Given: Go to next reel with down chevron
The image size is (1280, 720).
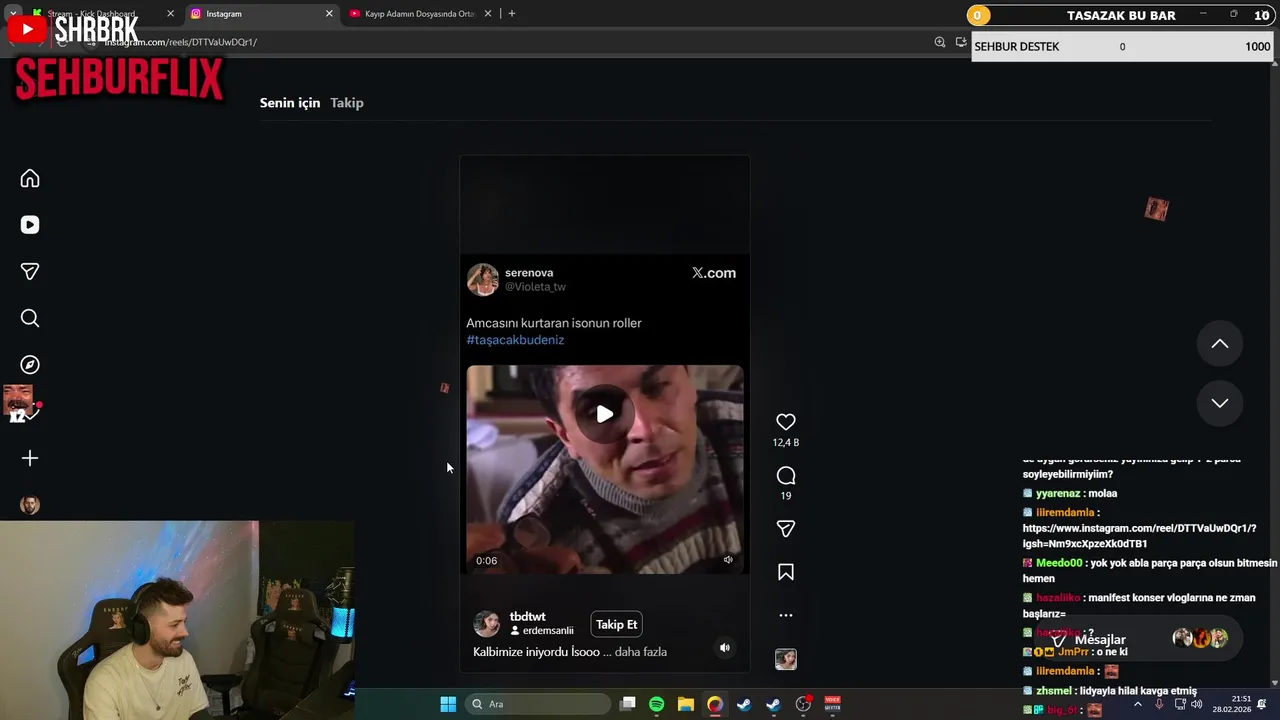Looking at the screenshot, I should pyautogui.click(x=1220, y=403).
